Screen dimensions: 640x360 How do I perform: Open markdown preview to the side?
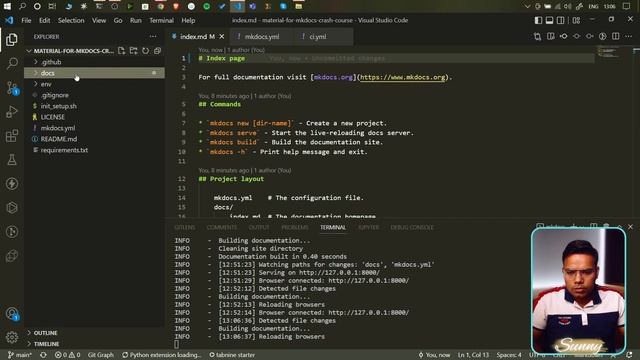(x=551, y=37)
